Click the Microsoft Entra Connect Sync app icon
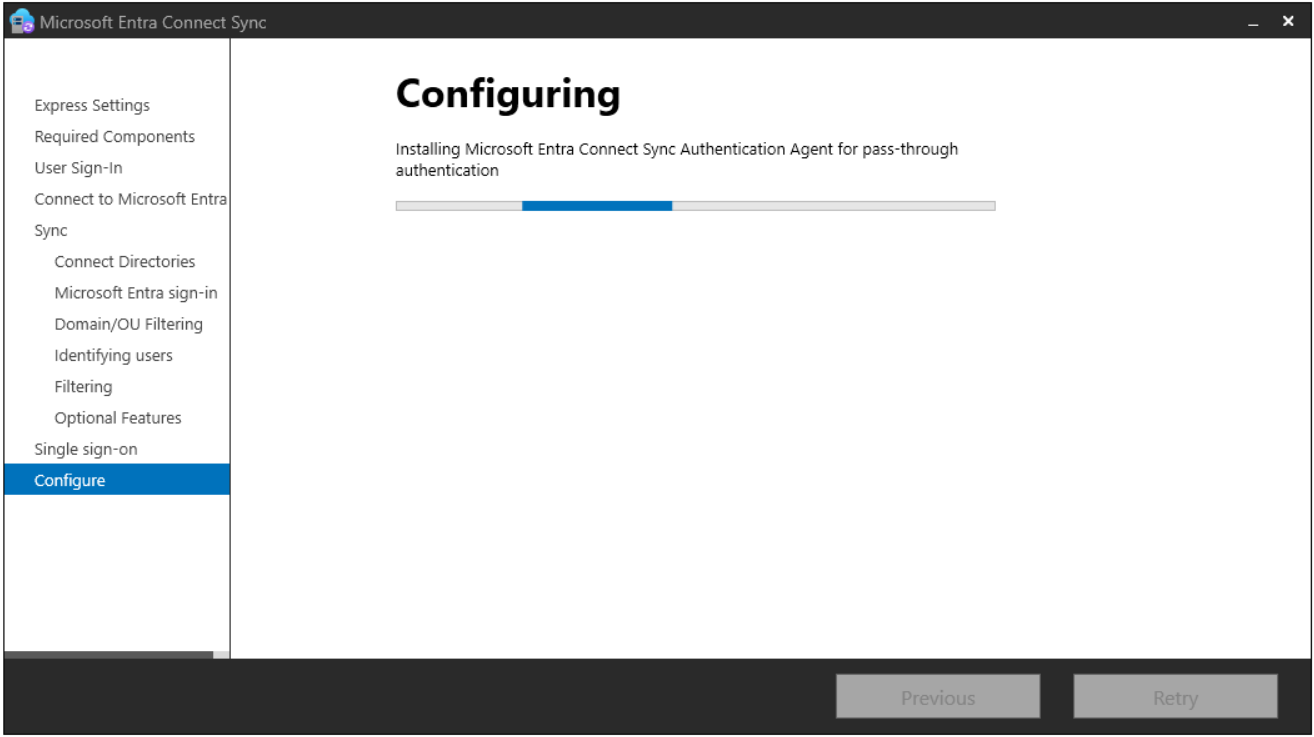This screenshot has width=1314, height=737. pos(22,21)
